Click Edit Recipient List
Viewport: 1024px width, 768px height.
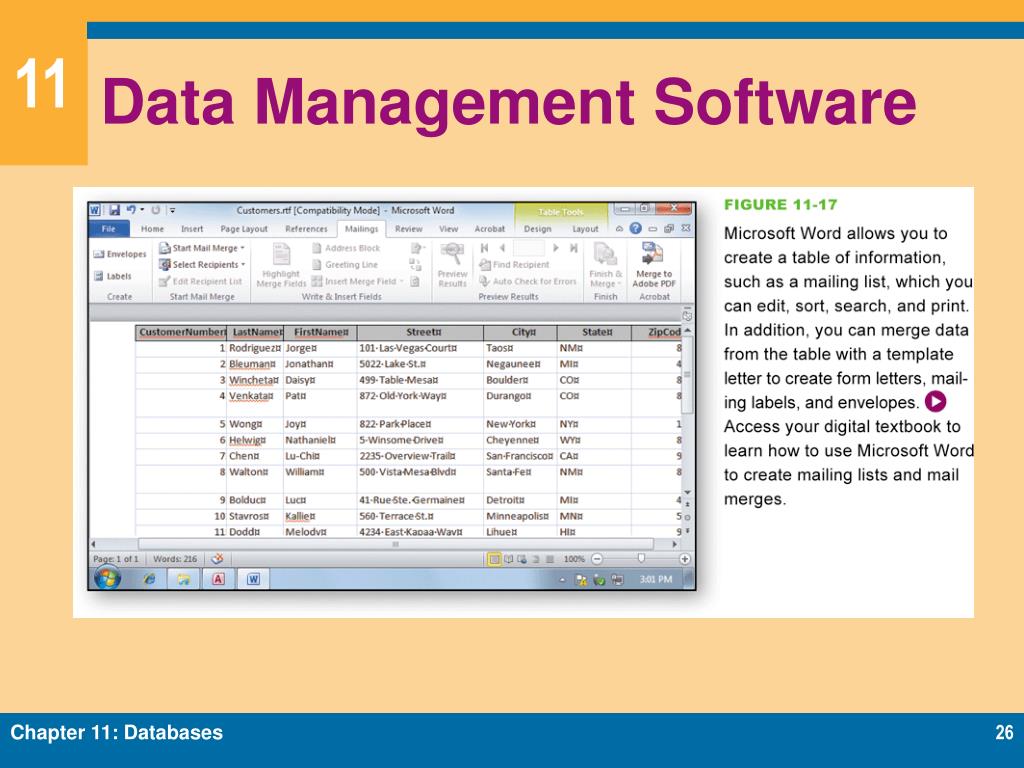coord(200,281)
